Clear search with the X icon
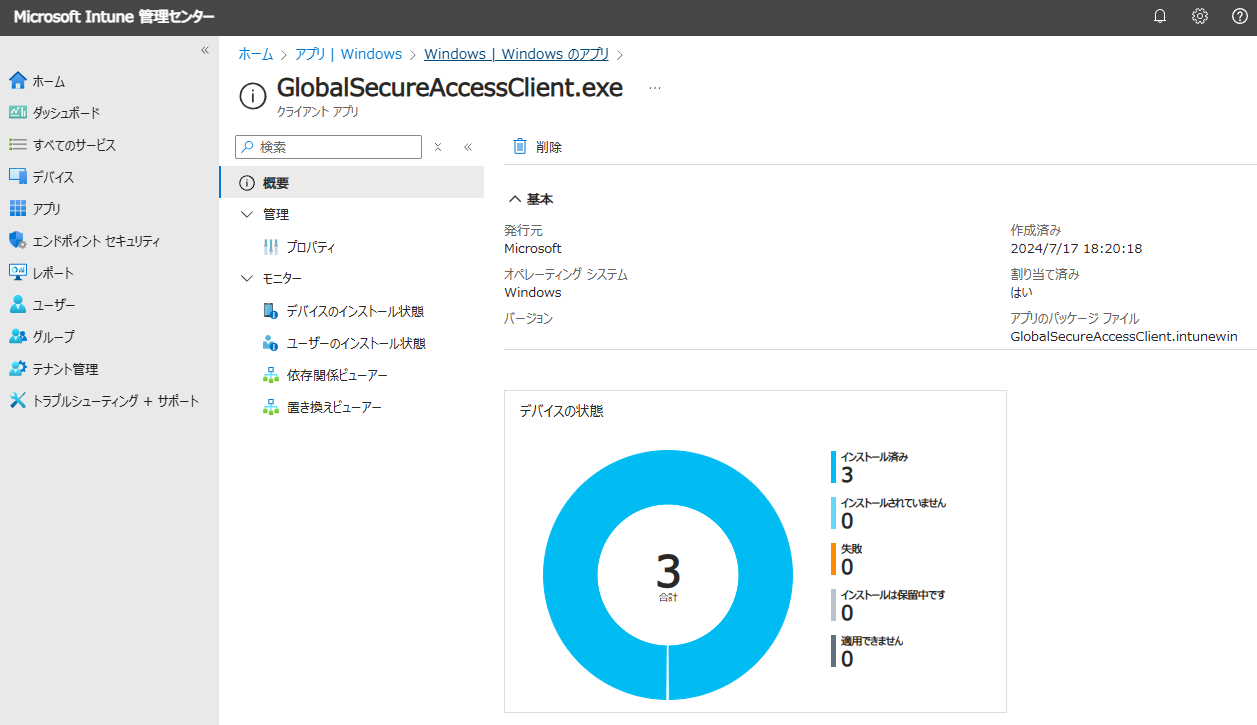 438,147
